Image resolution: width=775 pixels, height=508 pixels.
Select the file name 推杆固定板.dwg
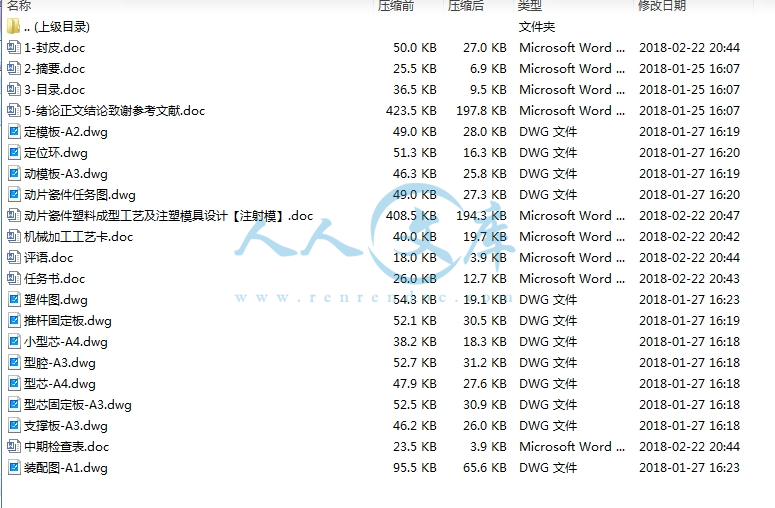tap(68, 321)
